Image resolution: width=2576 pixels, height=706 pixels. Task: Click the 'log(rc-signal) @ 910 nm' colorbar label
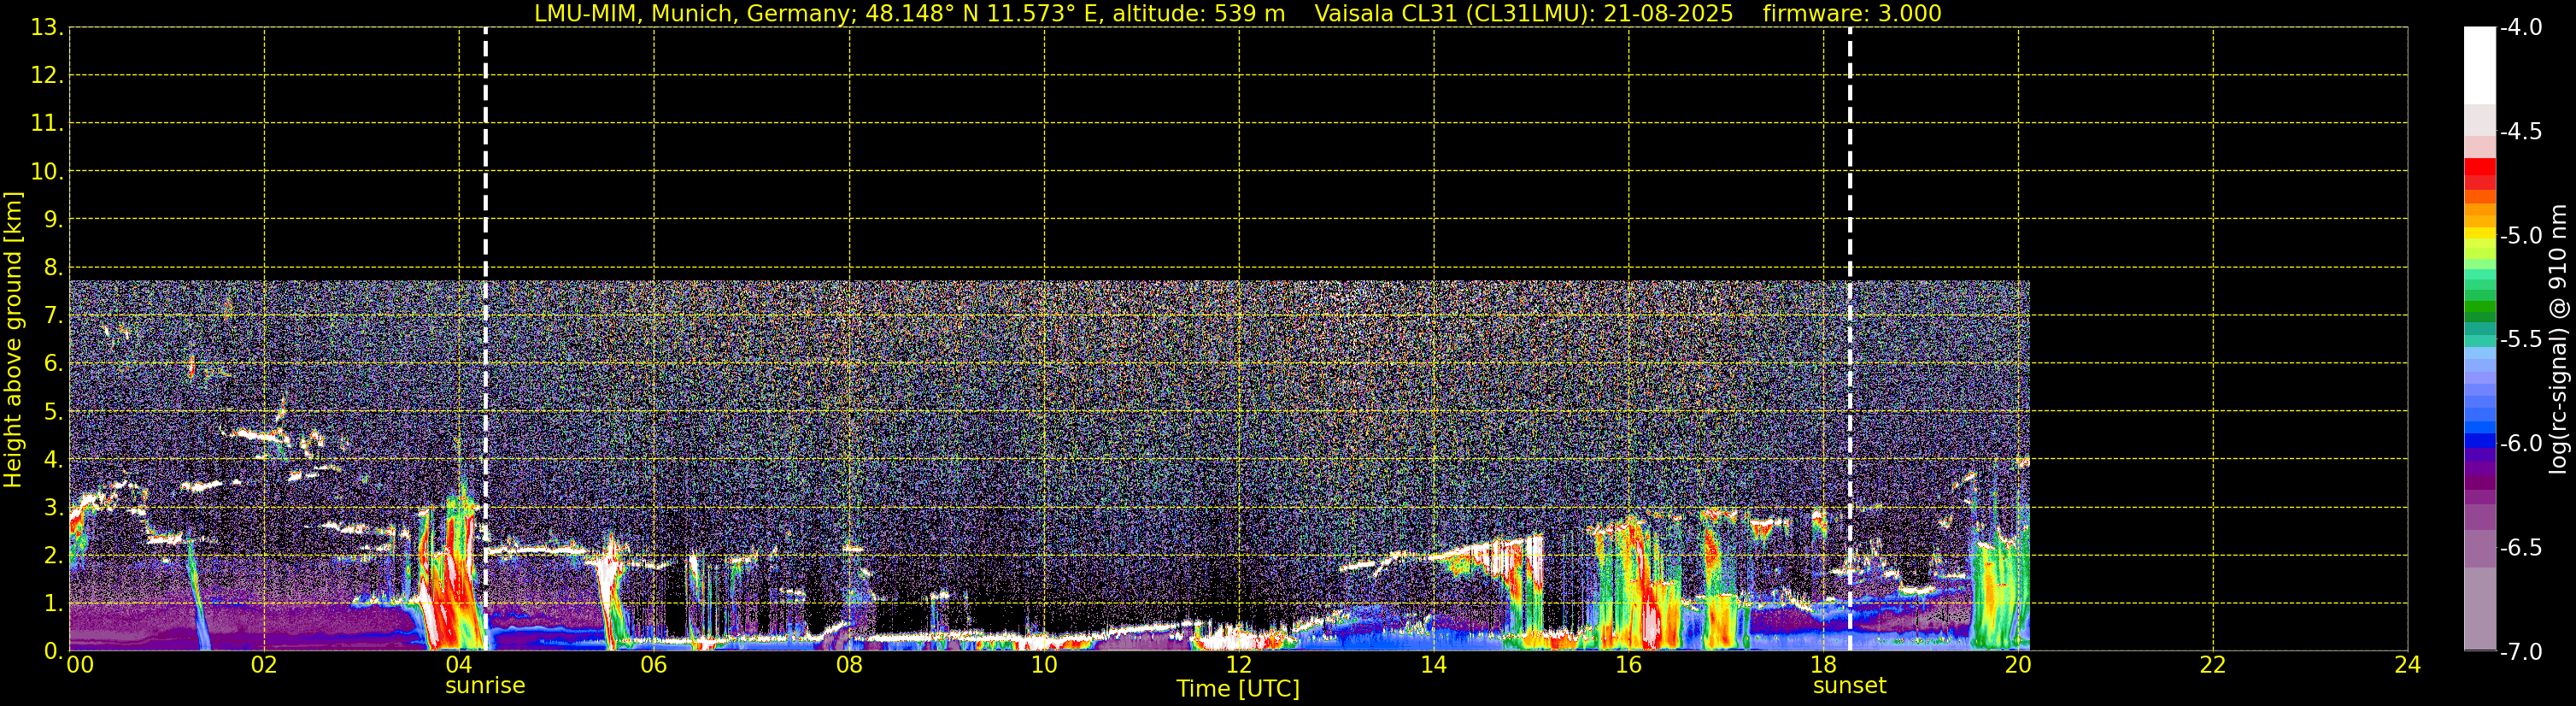(x=2558, y=339)
